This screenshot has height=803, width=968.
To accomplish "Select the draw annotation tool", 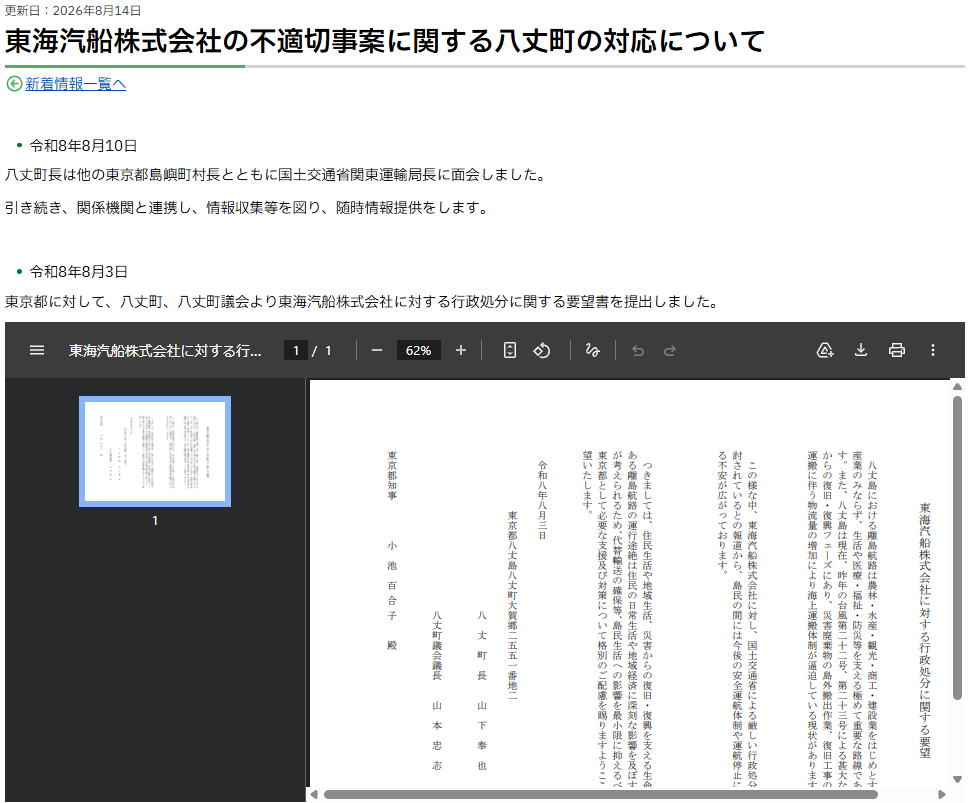I will coord(592,351).
